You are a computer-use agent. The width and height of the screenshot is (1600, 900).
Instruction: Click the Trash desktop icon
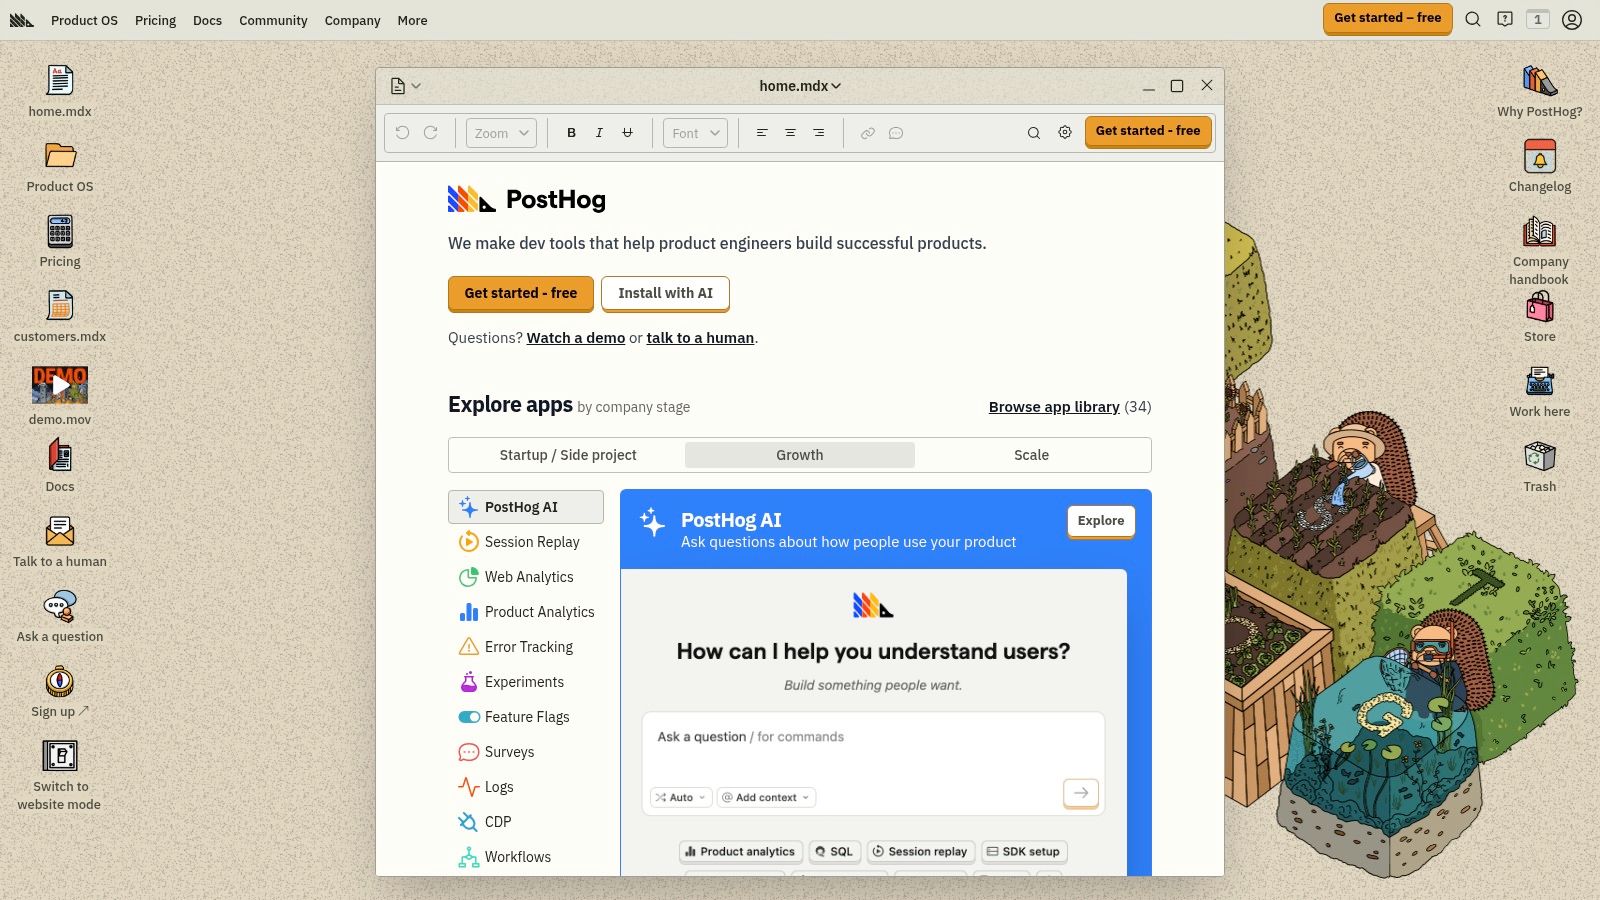point(1539,458)
